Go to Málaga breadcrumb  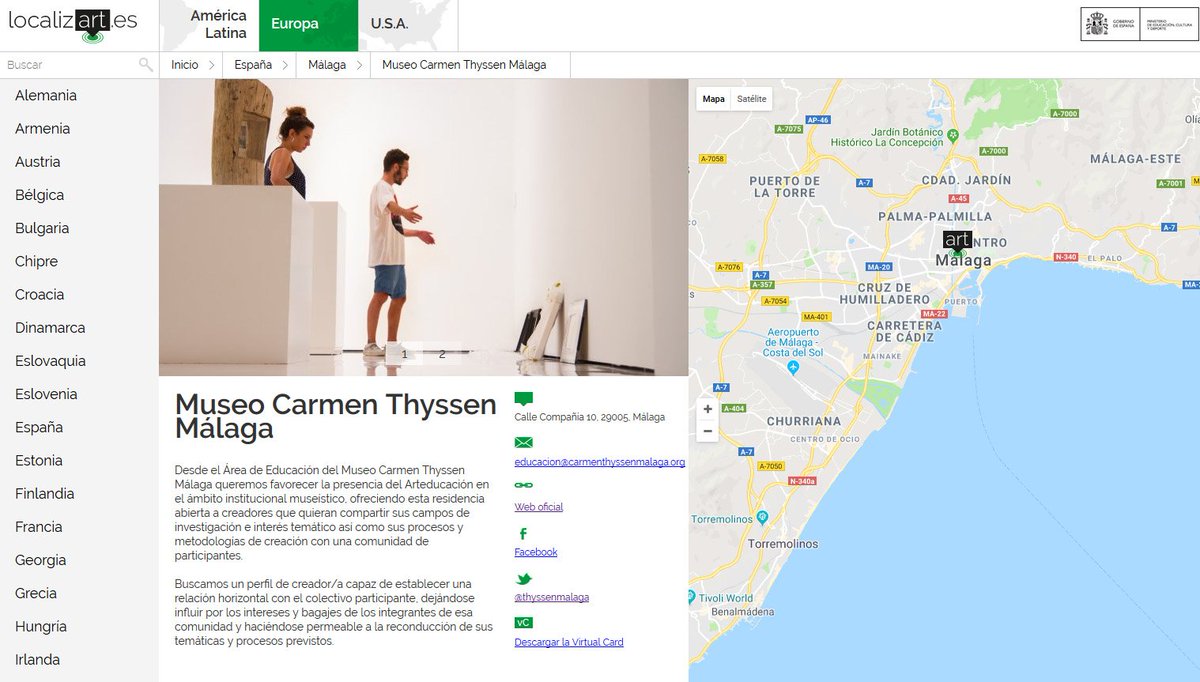click(327, 65)
